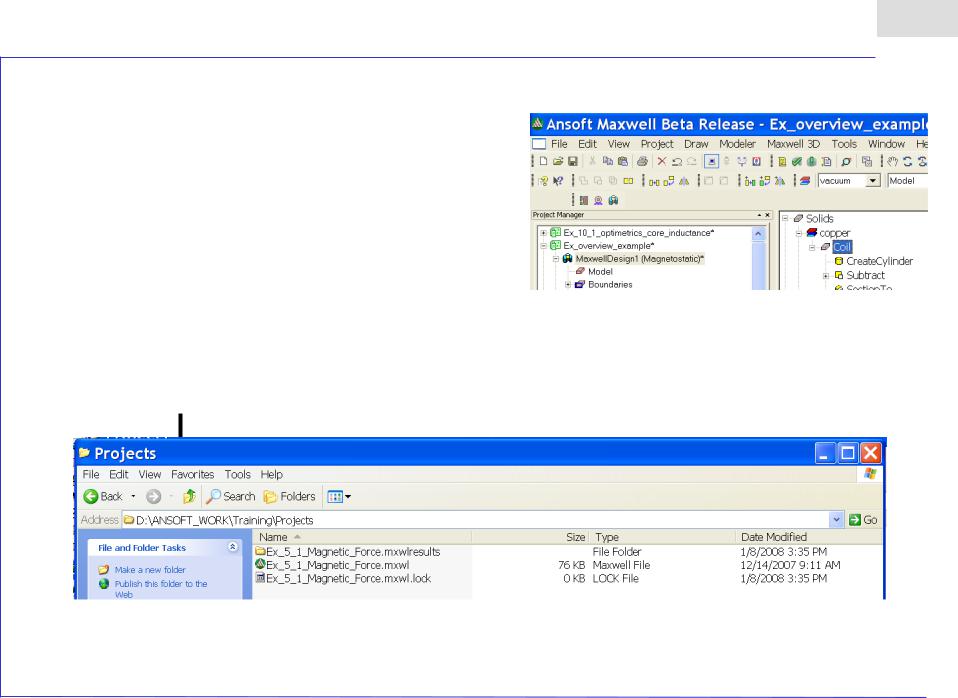Click the hand Pan icon in Maxwell
958x698 pixels.
tap(893, 161)
